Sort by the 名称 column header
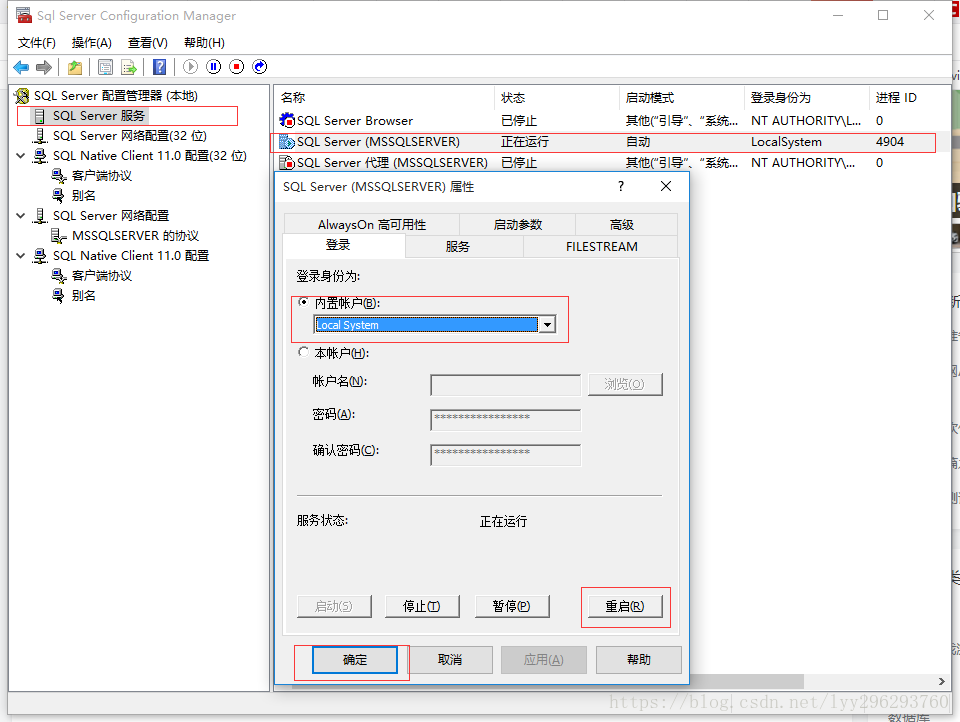The image size is (960, 722). coord(384,98)
